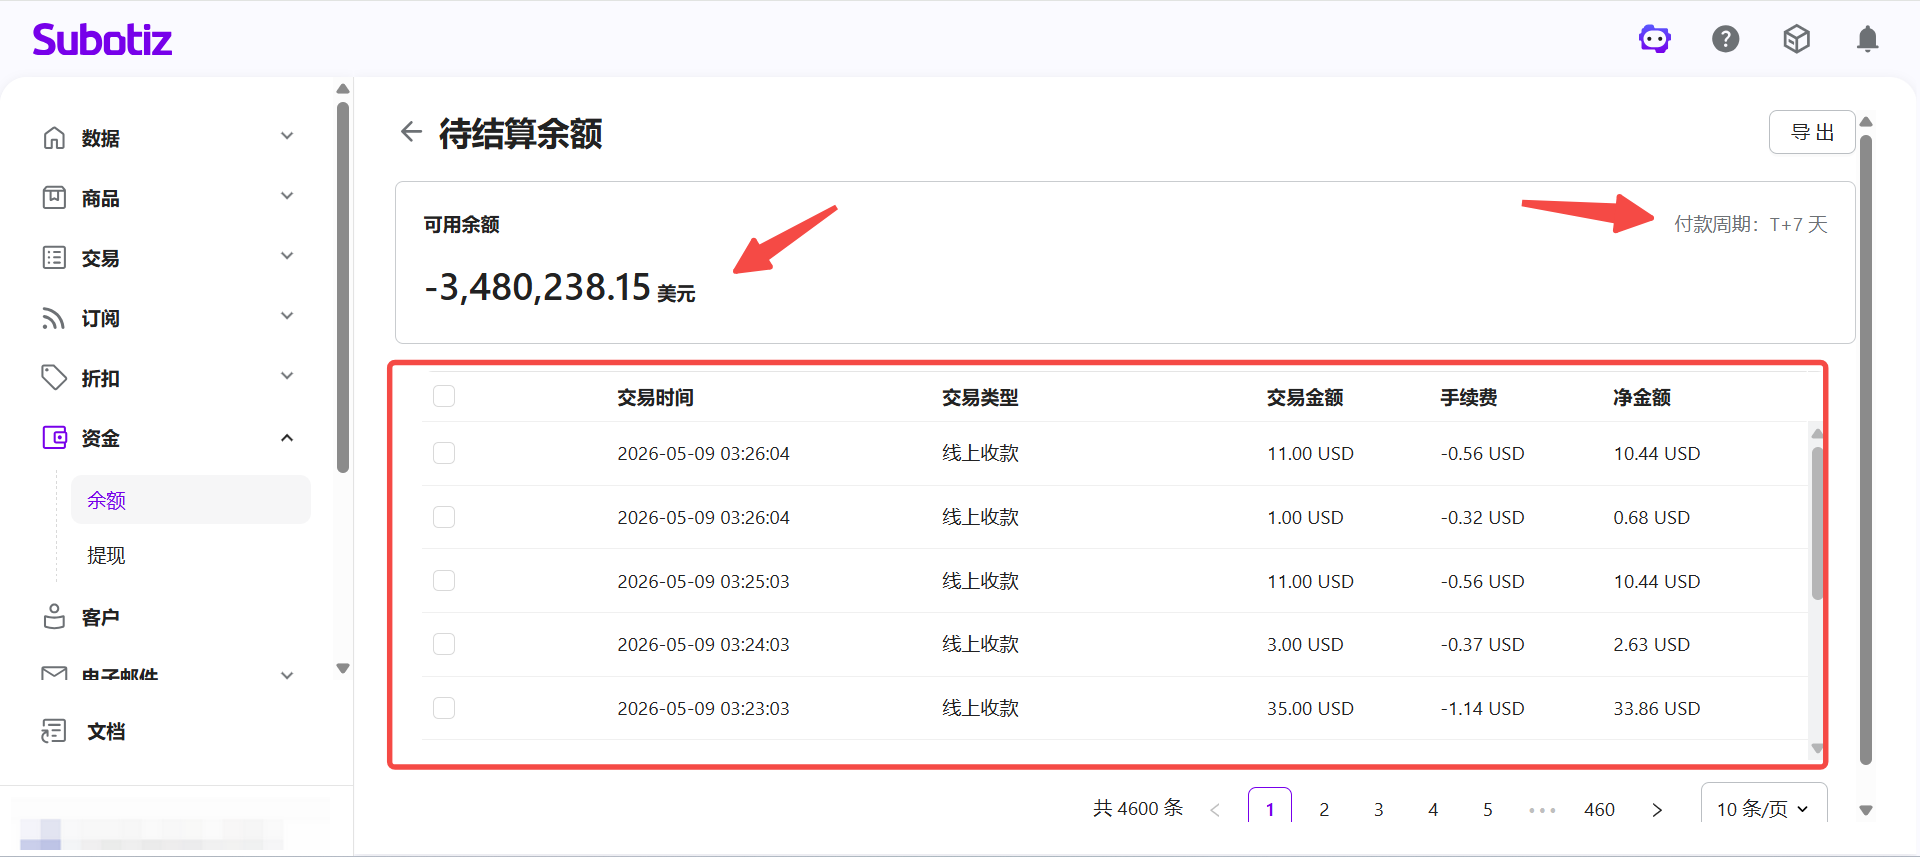Screen dimensions: 1920x857
Task: Collapse the 资金 menu section
Action: (x=287, y=438)
